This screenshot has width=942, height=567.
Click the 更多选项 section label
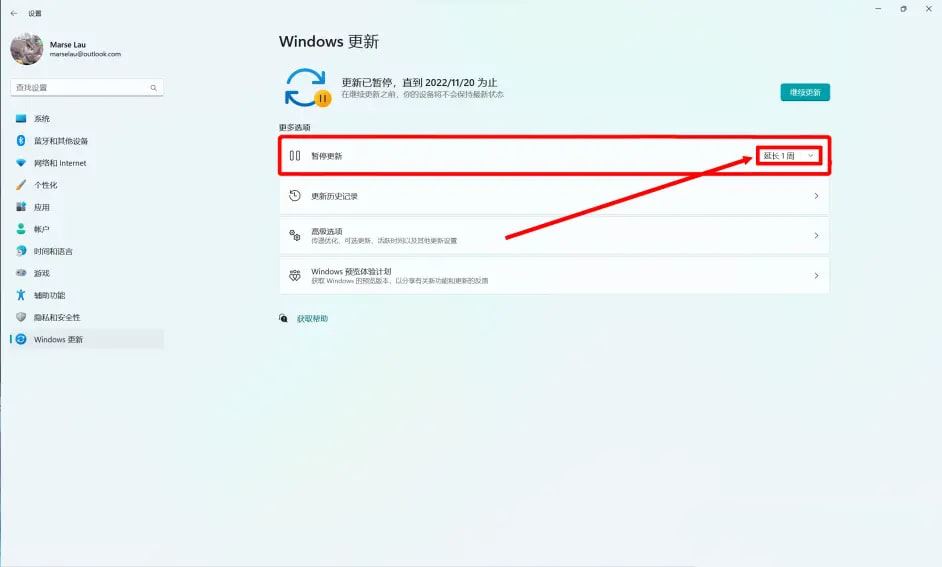click(x=294, y=127)
